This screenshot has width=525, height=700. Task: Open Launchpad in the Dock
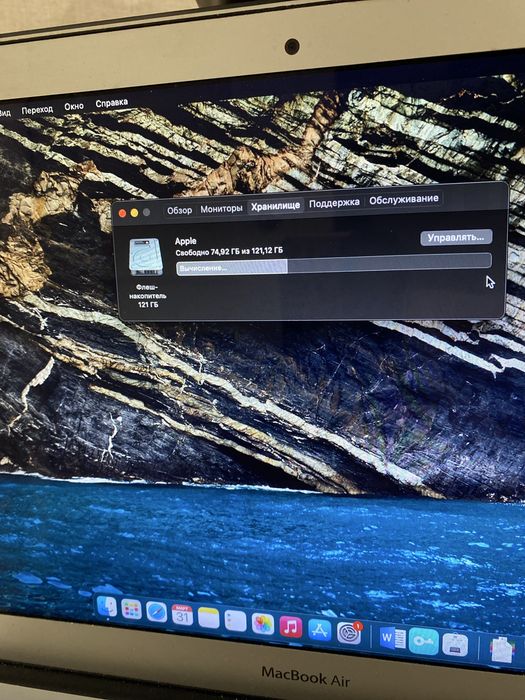point(131,609)
